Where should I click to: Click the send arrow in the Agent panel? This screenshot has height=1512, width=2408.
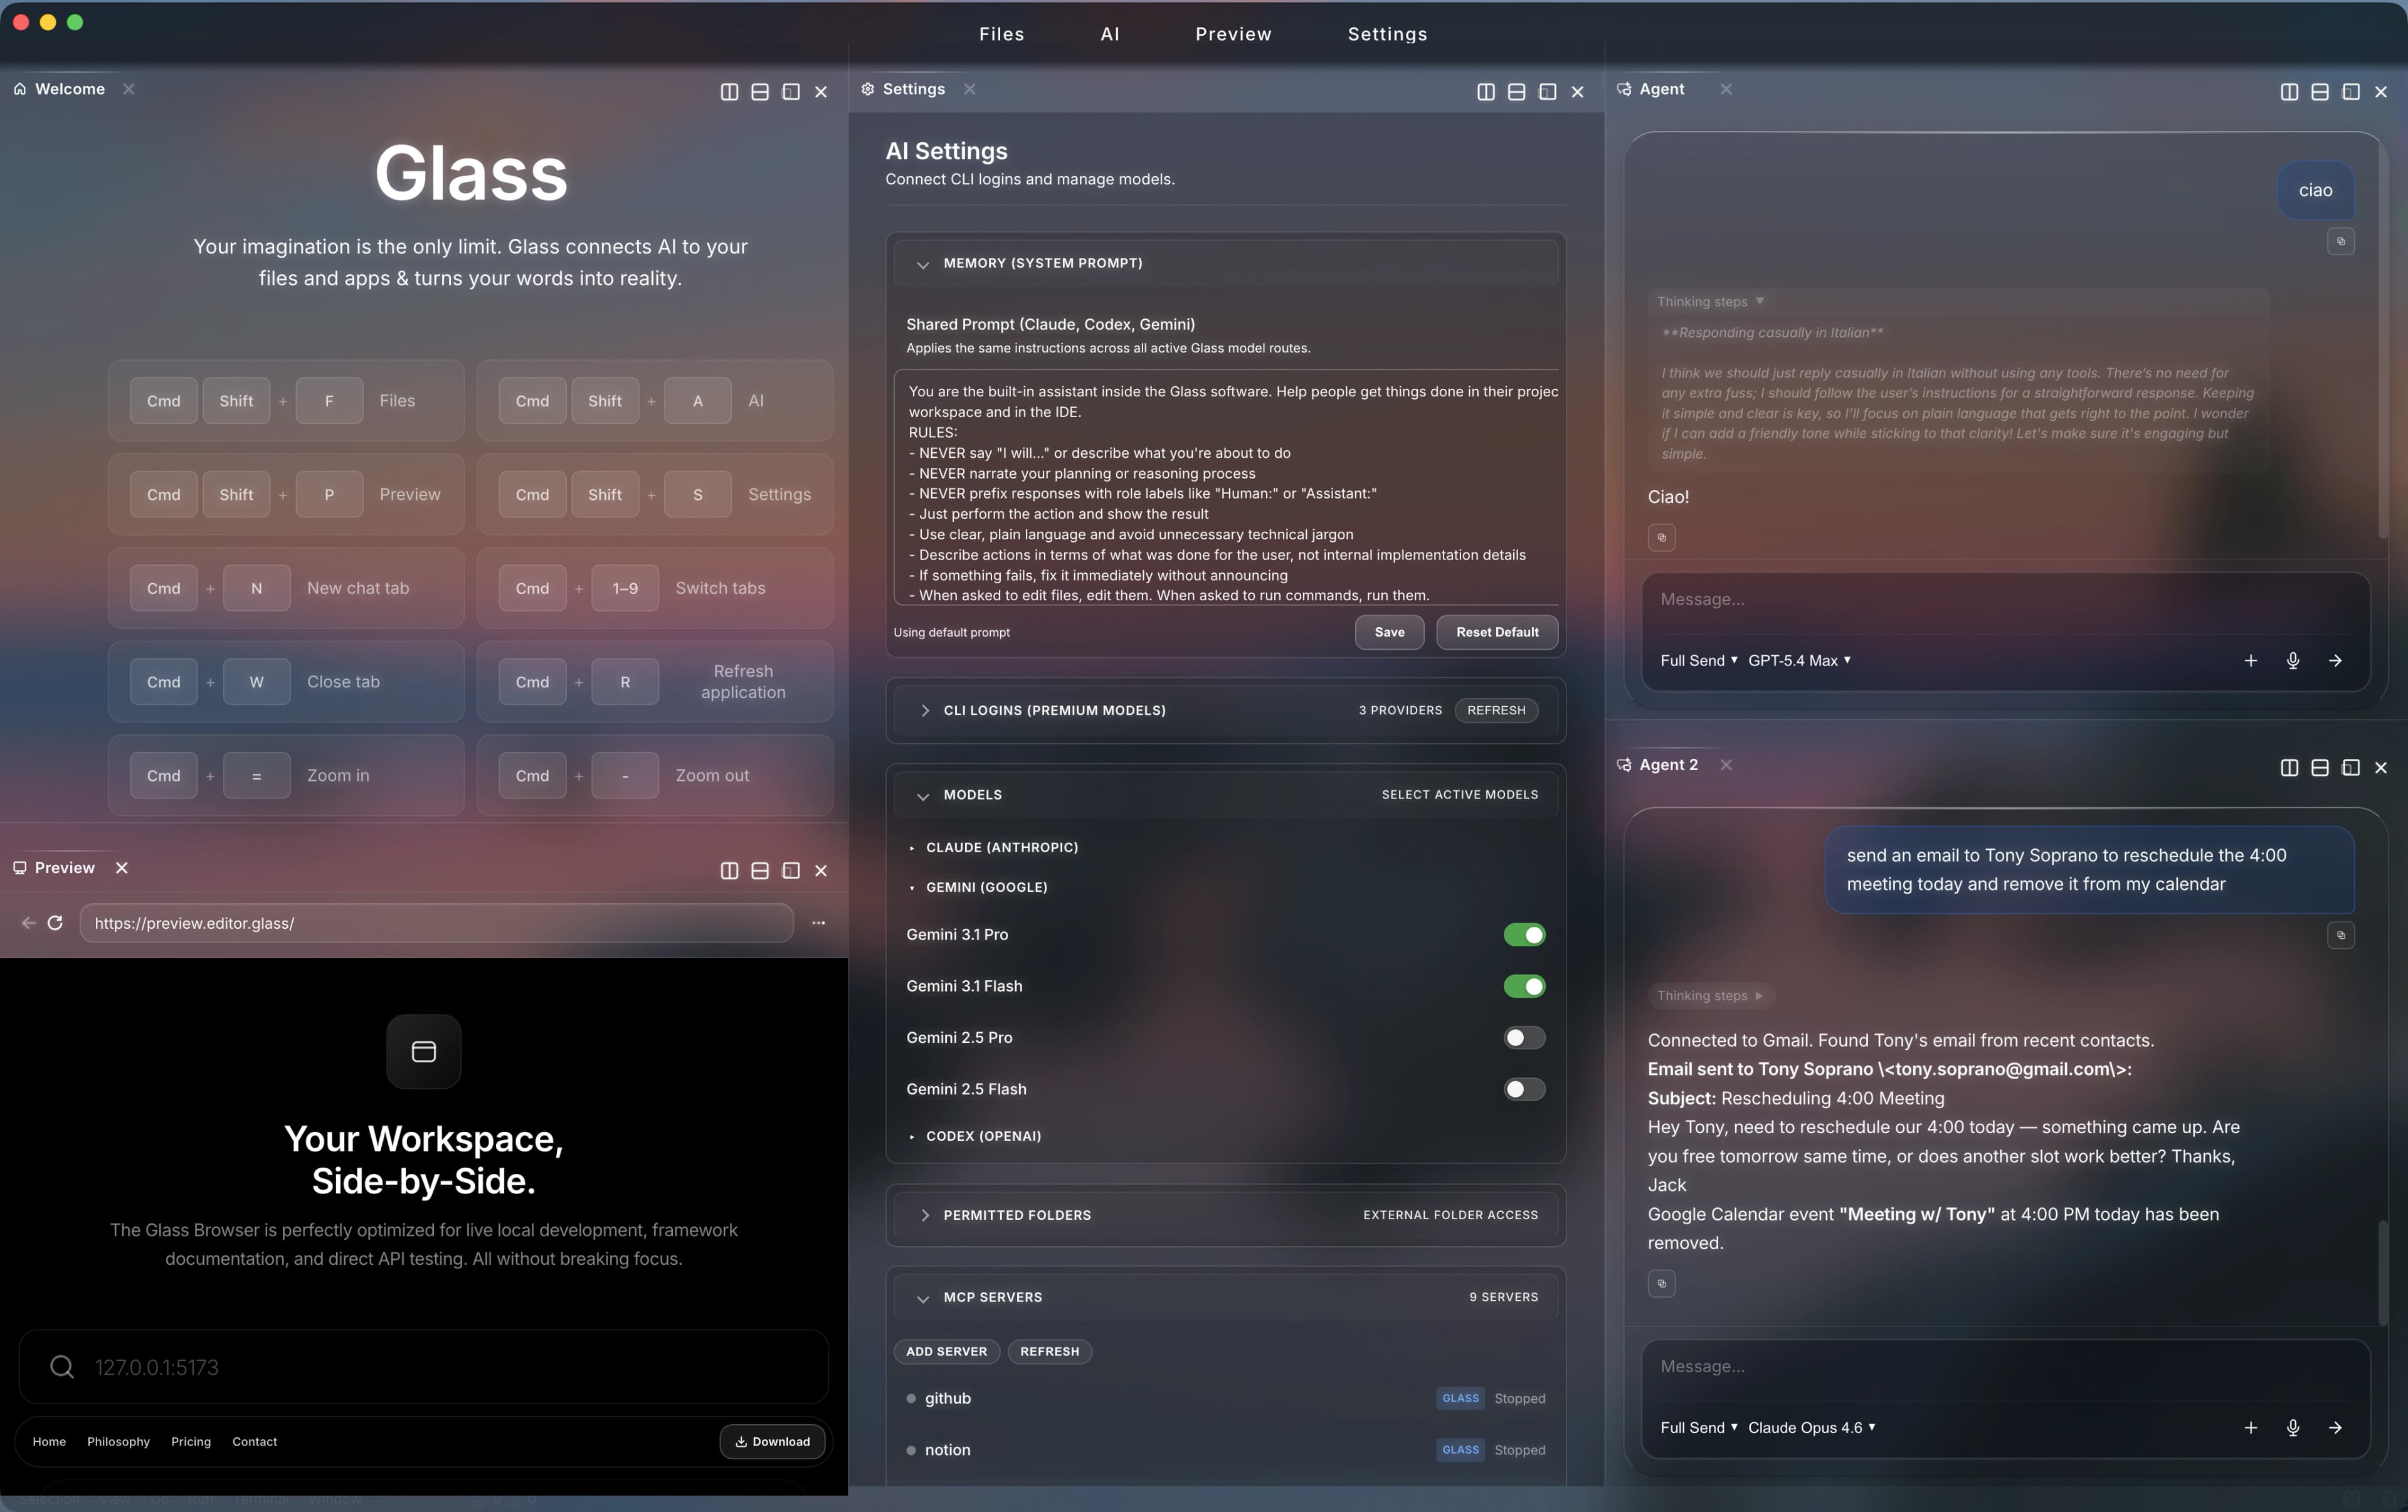coord(2337,660)
